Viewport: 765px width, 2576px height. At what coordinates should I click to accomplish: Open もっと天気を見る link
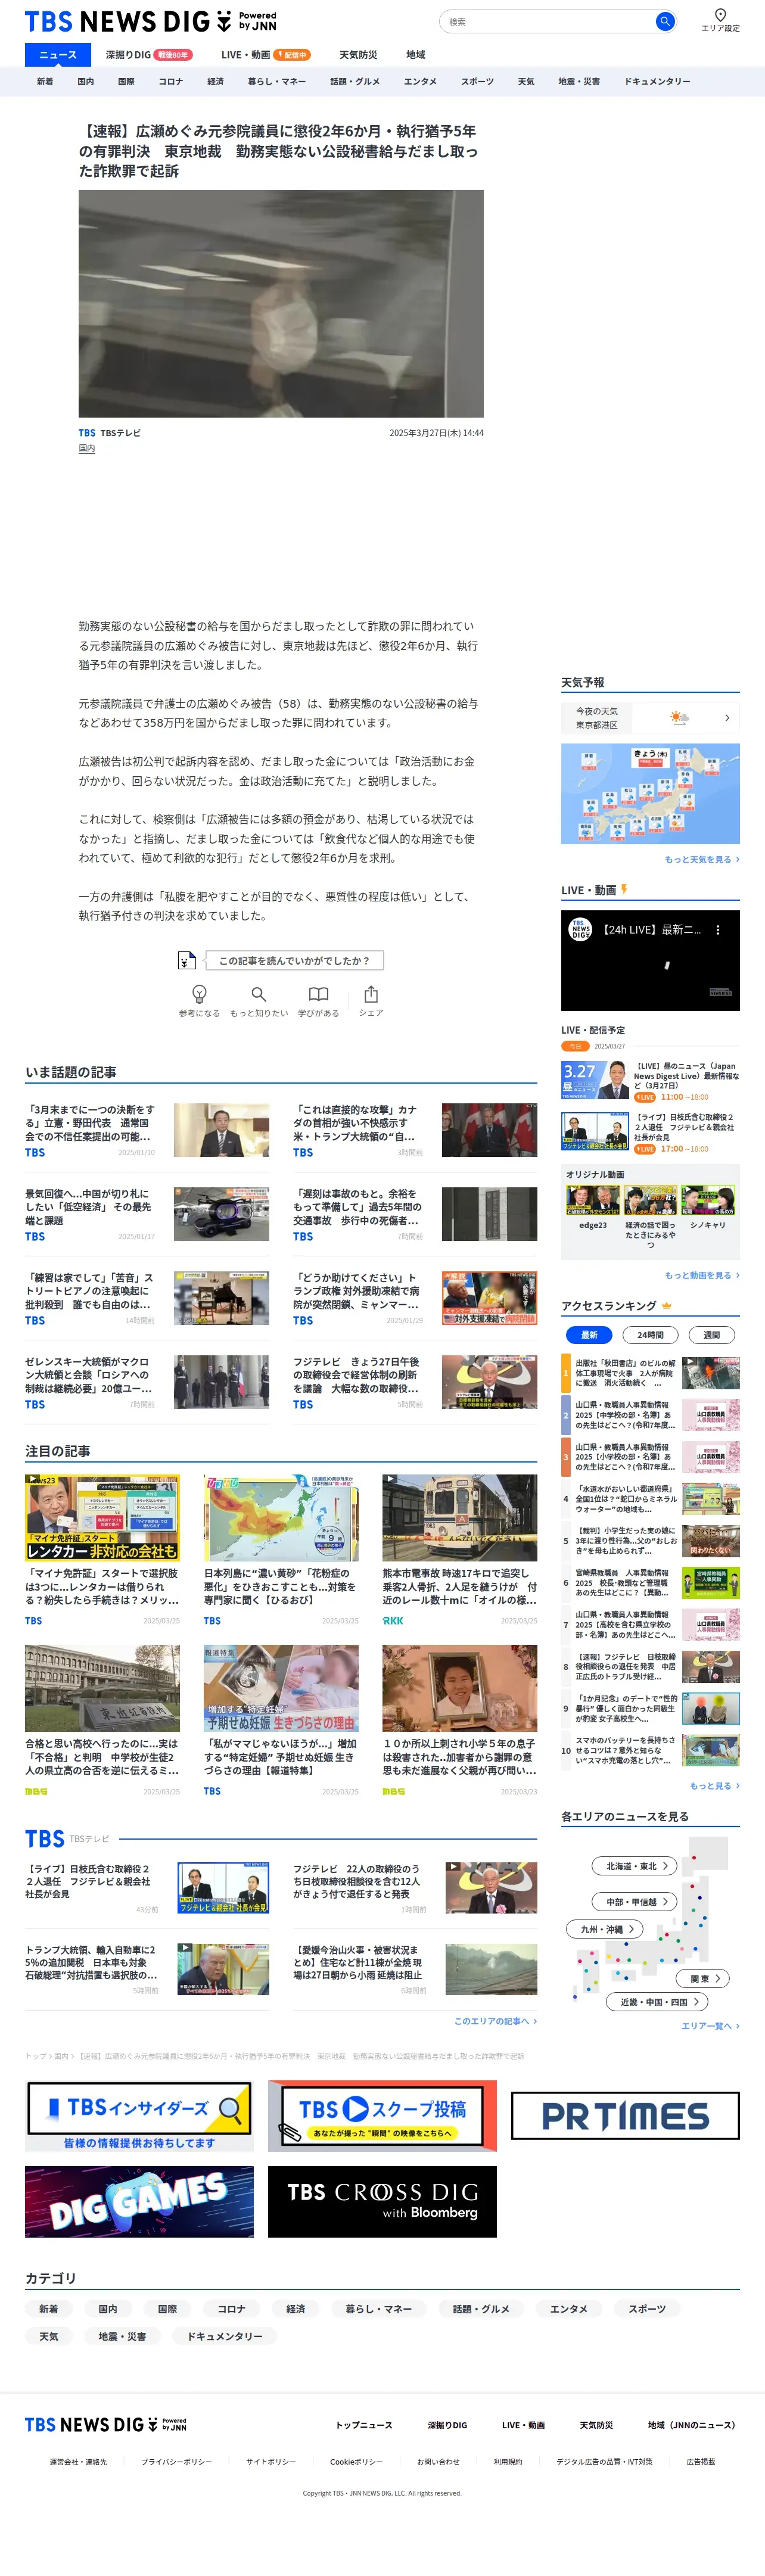click(702, 859)
